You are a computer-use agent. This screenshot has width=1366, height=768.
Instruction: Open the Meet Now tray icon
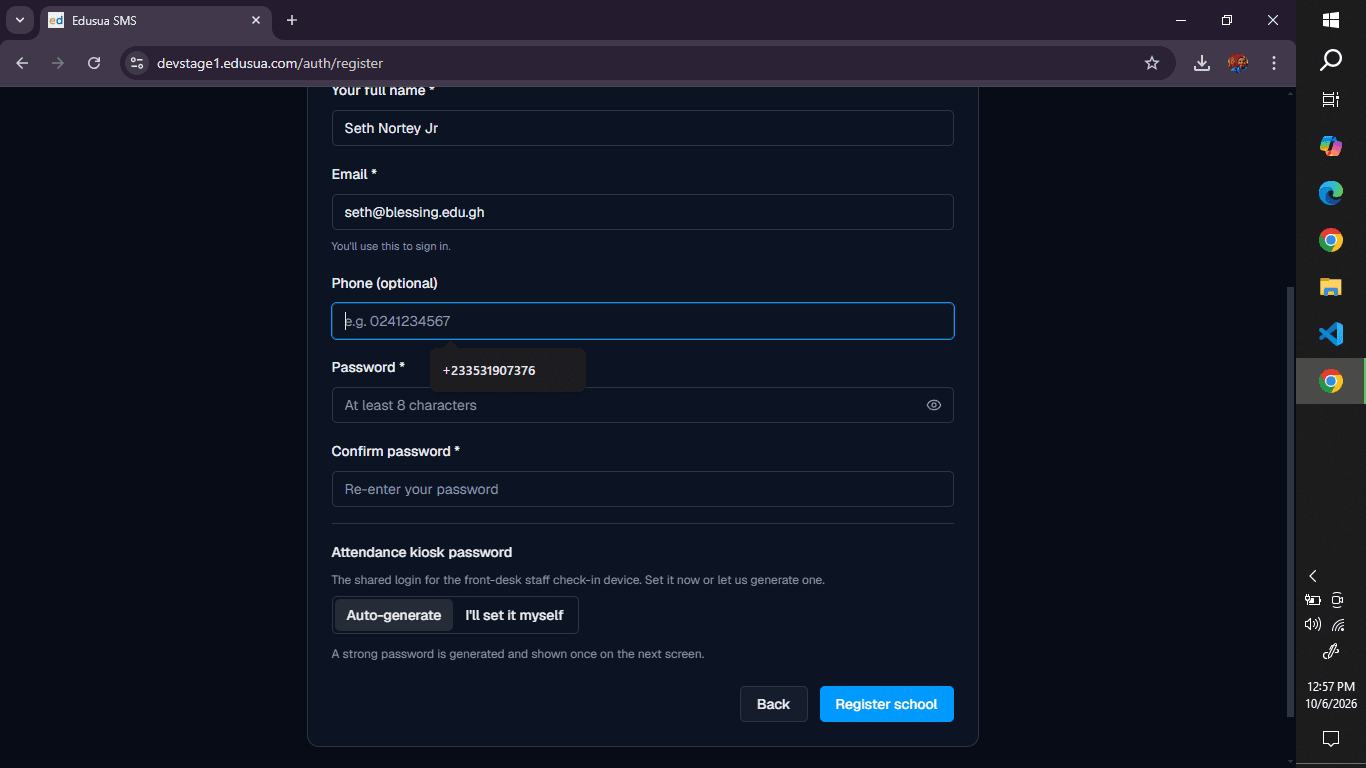[x=1338, y=600]
